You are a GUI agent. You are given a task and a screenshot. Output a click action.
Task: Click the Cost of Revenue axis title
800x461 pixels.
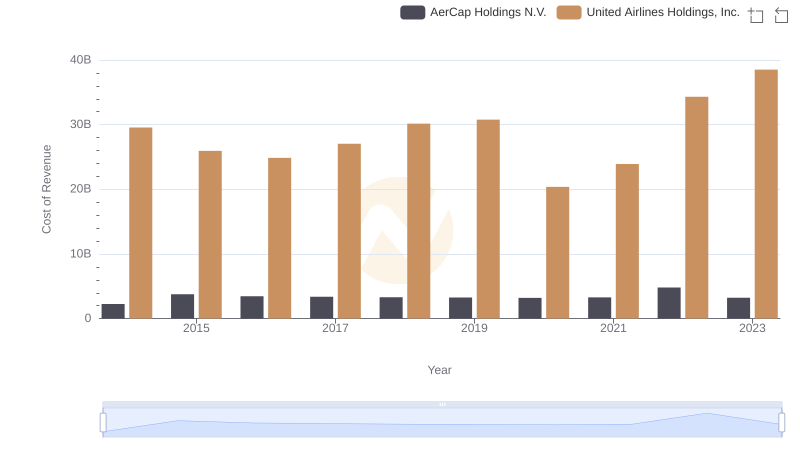[46, 189]
